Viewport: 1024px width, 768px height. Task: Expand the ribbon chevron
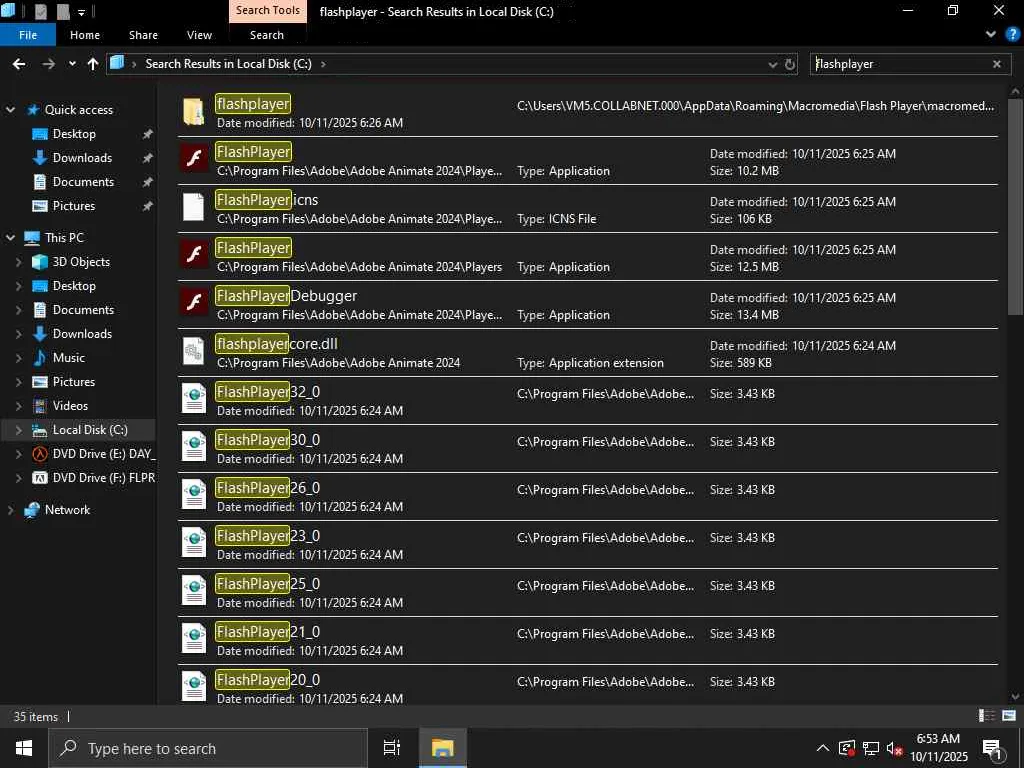point(991,35)
